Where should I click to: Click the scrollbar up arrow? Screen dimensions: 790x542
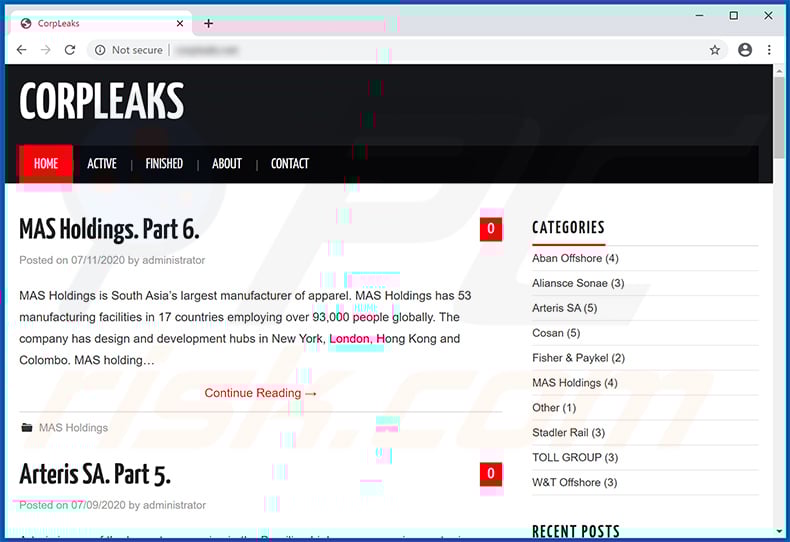[779, 71]
